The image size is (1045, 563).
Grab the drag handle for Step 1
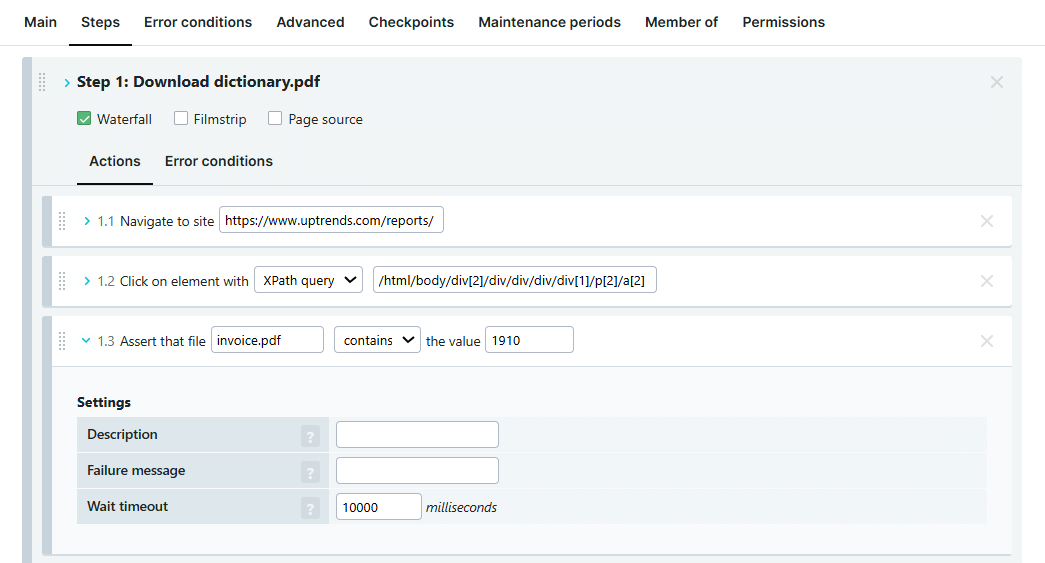click(42, 82)
